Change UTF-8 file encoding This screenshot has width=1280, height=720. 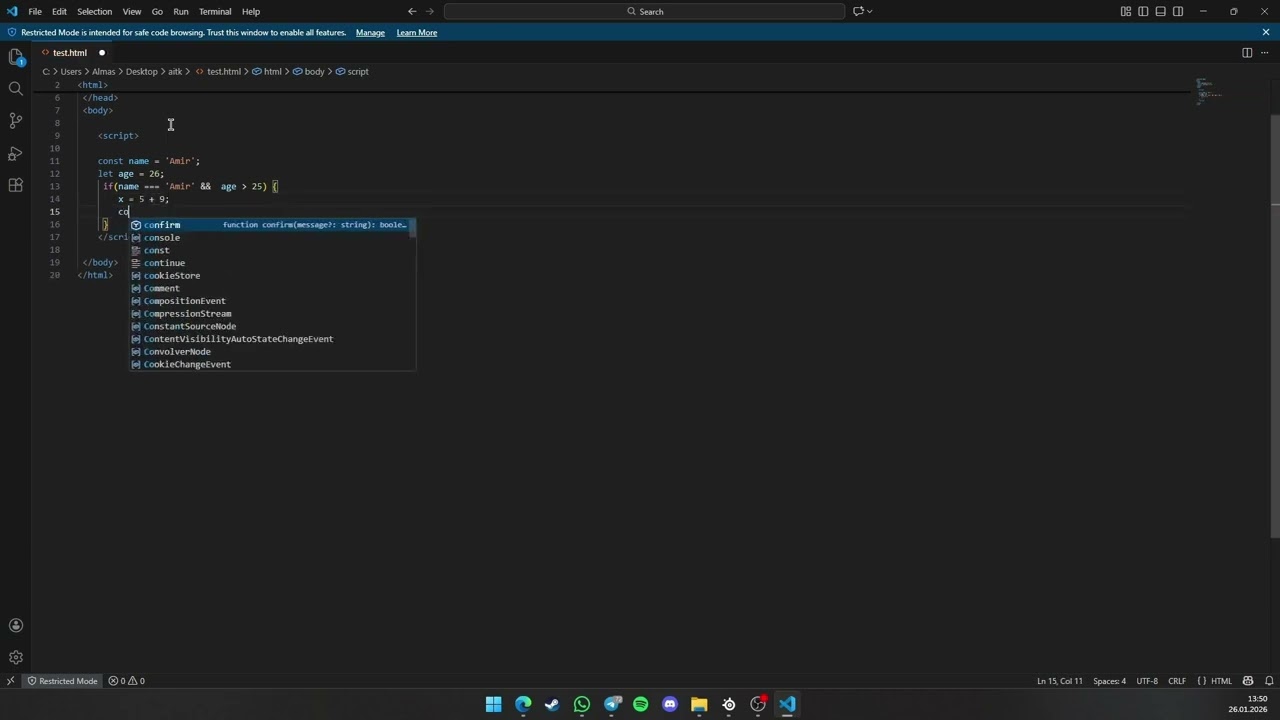coord(1147,681)
